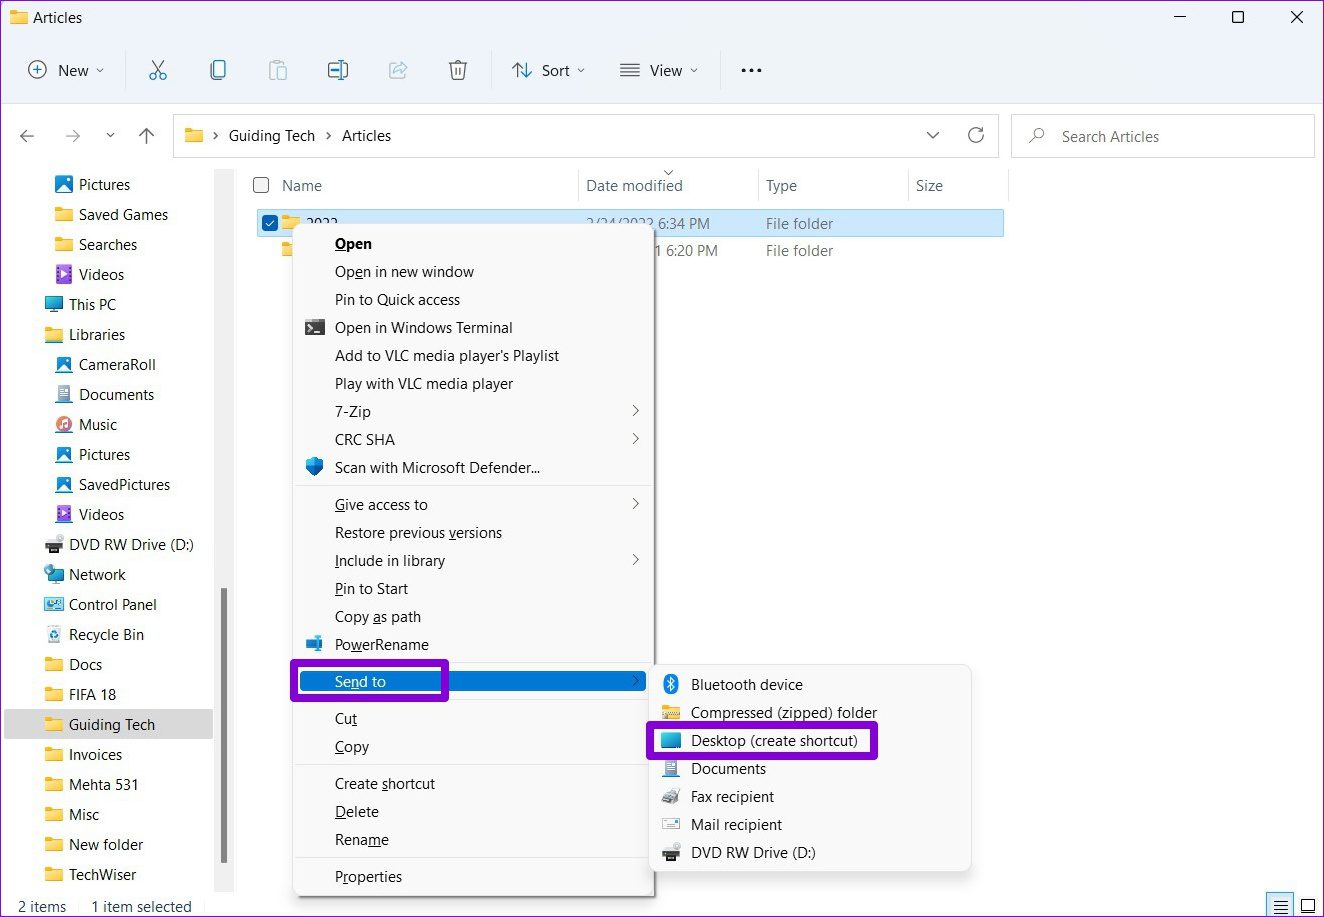The image size is (1324, 917).
Task: Click the PowerRename icon in menu
Action: click(314, 644)
